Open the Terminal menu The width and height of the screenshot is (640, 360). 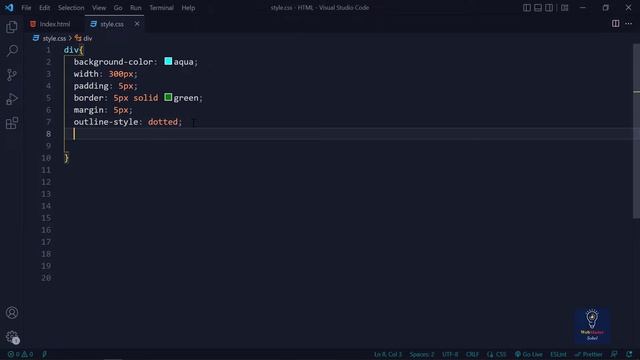(x=161, y=8)
